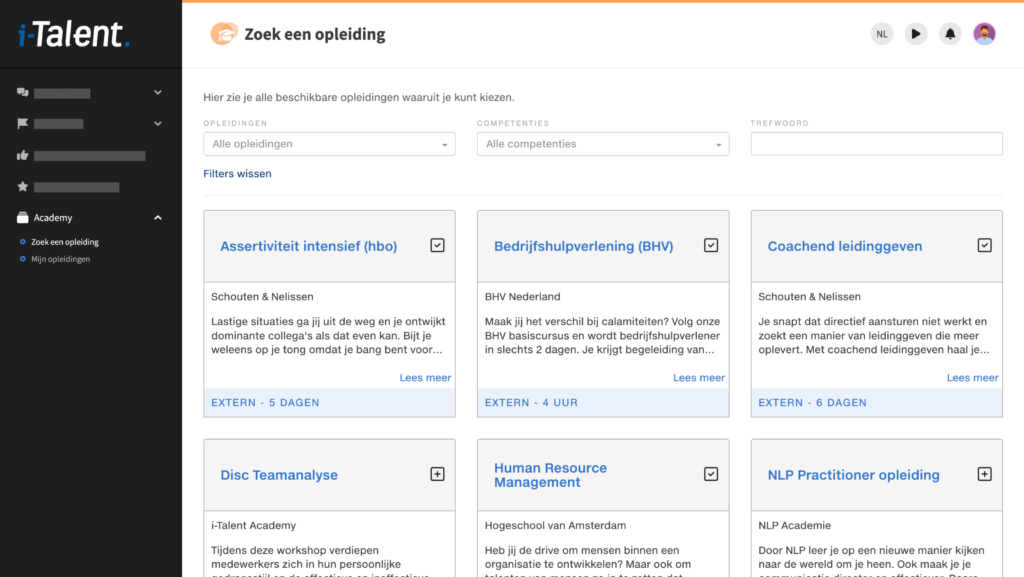1024x577 pixels.
Task: Click the chat bubbles sidebar icon
Action: pyautogui.click(x=23, y=93)
